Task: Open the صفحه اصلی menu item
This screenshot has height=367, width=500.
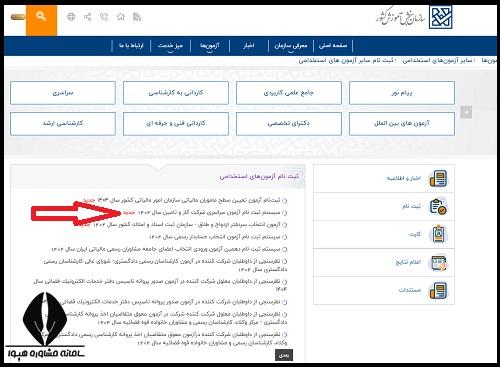Action: pyautogui.click(x=333, y=46)
